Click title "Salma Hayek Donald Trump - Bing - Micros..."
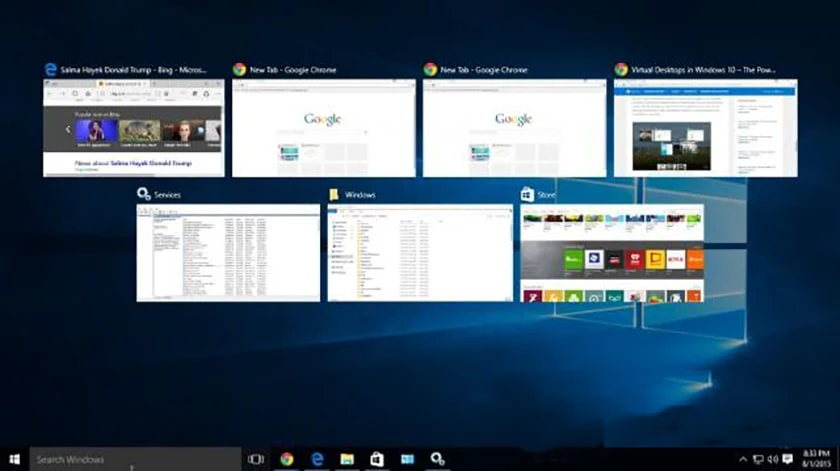The image size is (840, 471). pos(133,70)
